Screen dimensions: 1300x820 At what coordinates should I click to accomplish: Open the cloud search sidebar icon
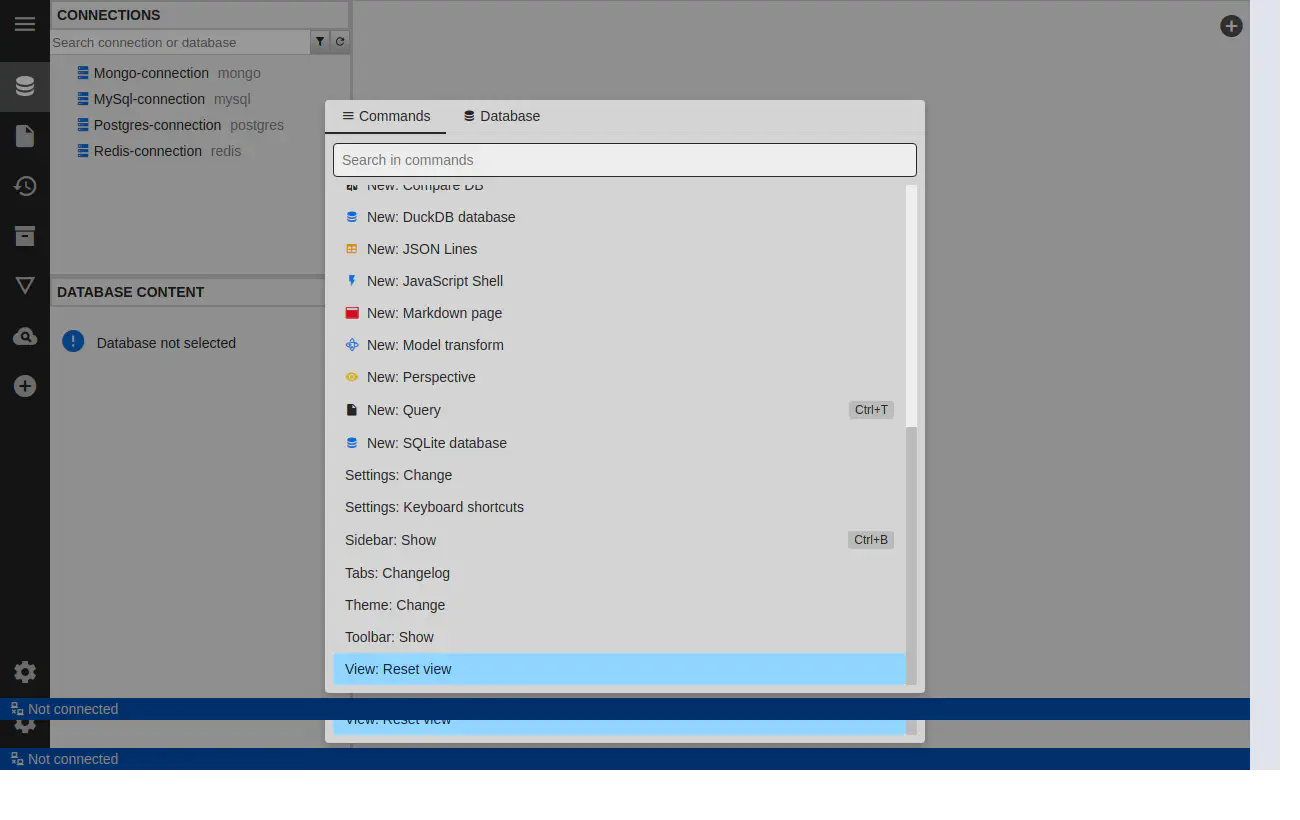[x=25, y=336]
